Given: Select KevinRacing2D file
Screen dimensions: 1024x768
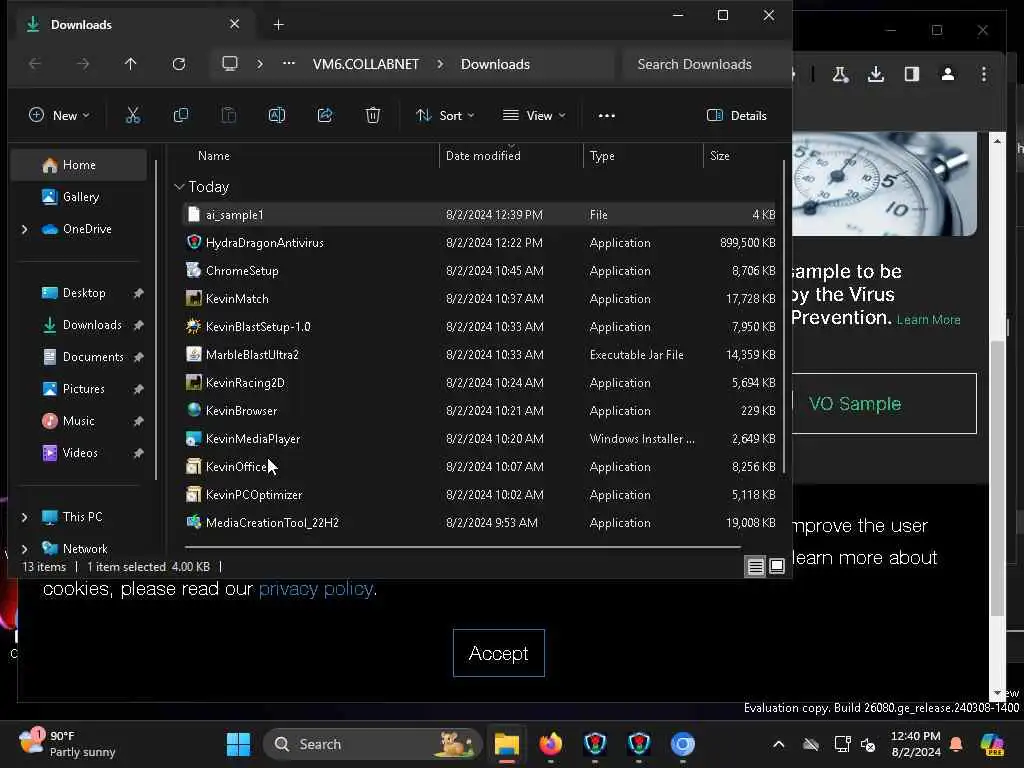Looking at the screenshot, I should [x=479, y=383].
